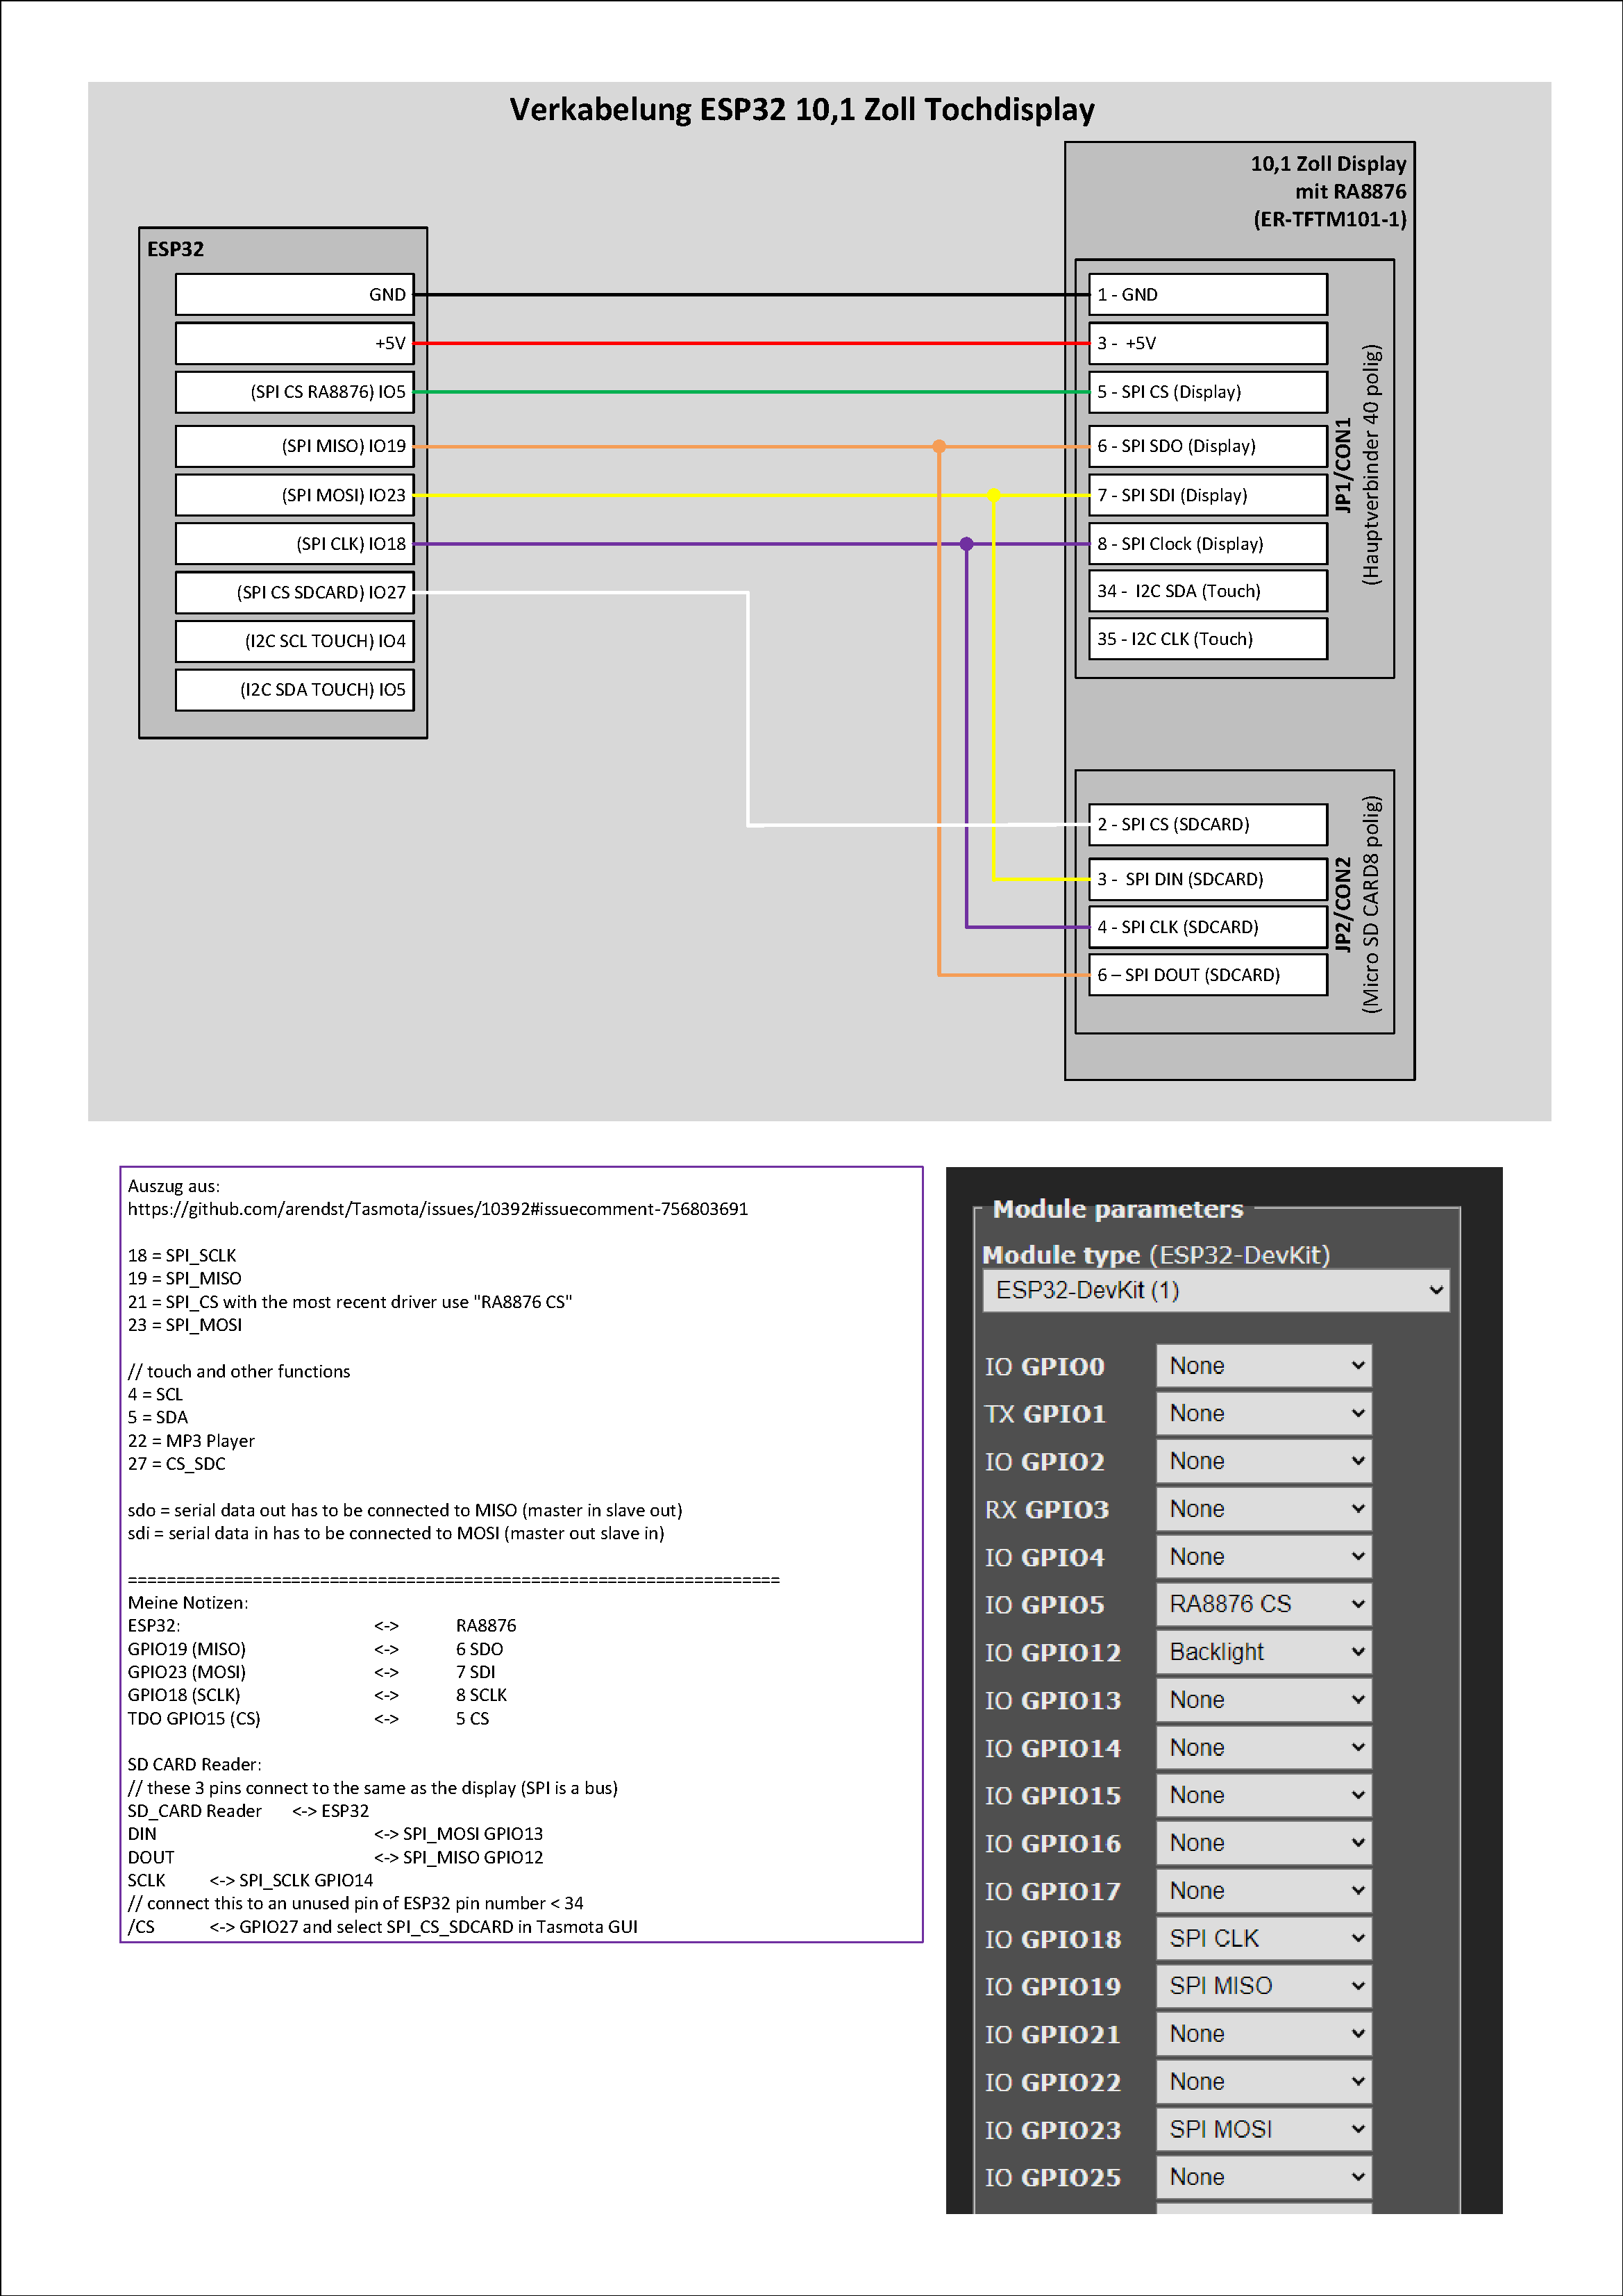
Task: Open the GPIO15 function dropdown
Action: 1264,1795
